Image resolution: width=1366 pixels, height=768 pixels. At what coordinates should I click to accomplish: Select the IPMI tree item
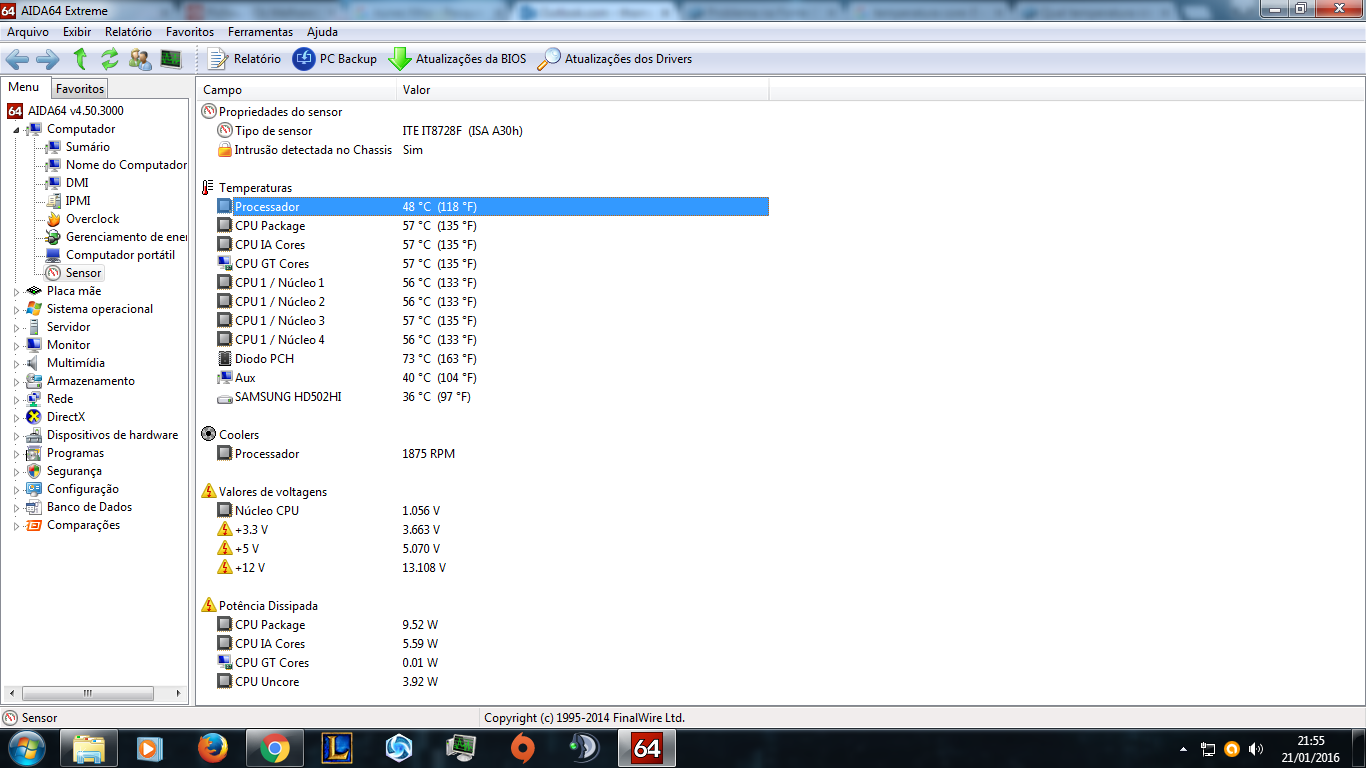[78, 201]
